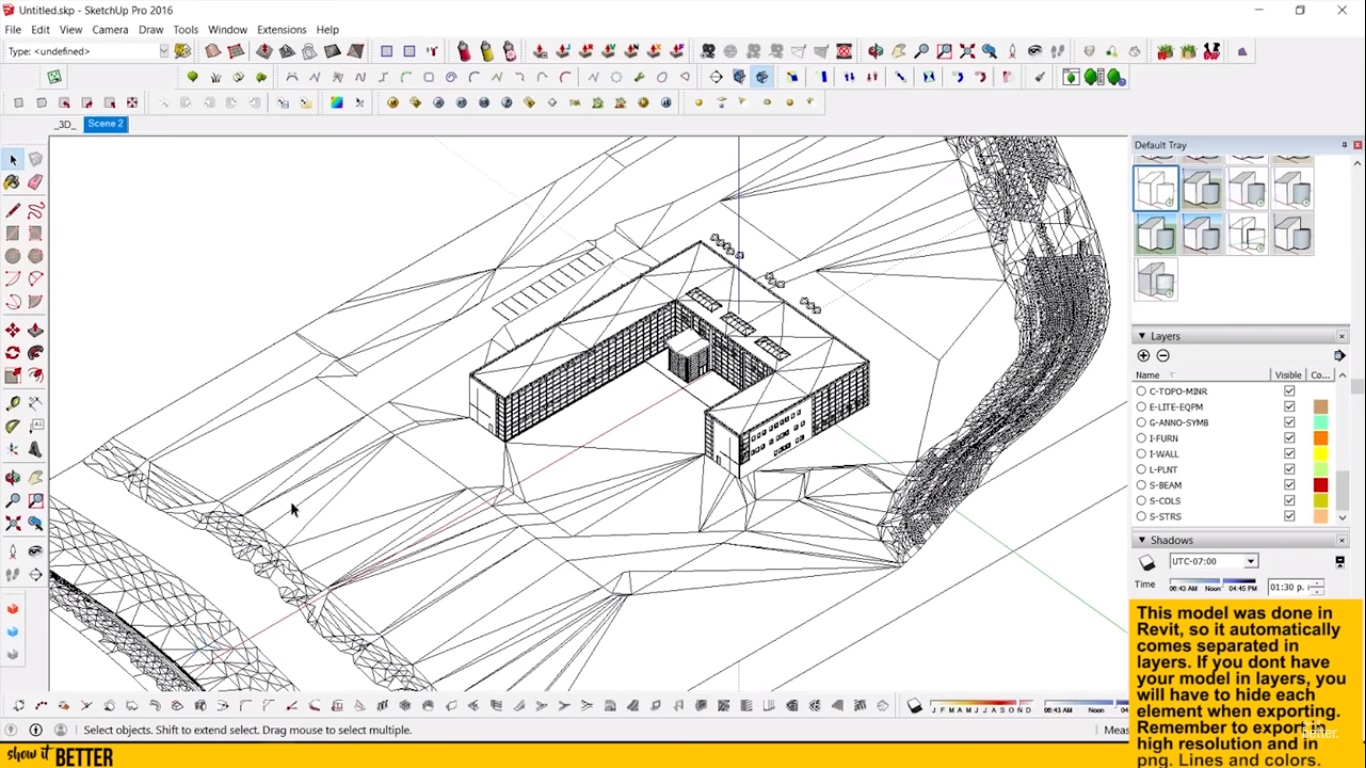The width and height of the screenshot is (1366, 768).
Task: Select the Zoom Window tool
Action: point(36,500)
